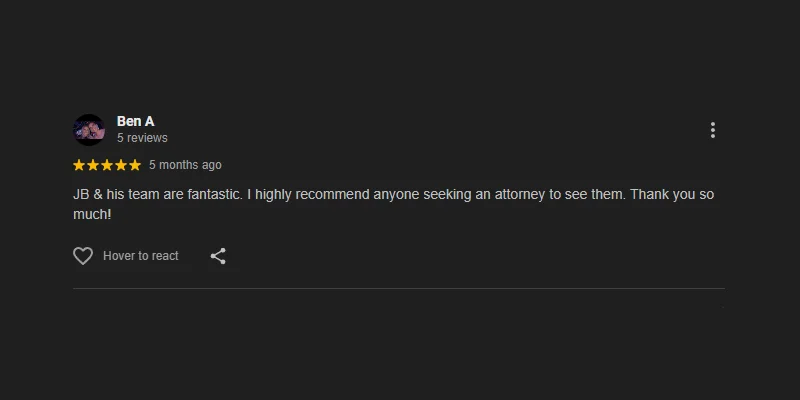Viewport: 800px width, 400px height.
Task: Open the three-dot more options menu
Action: pos(712,130)
